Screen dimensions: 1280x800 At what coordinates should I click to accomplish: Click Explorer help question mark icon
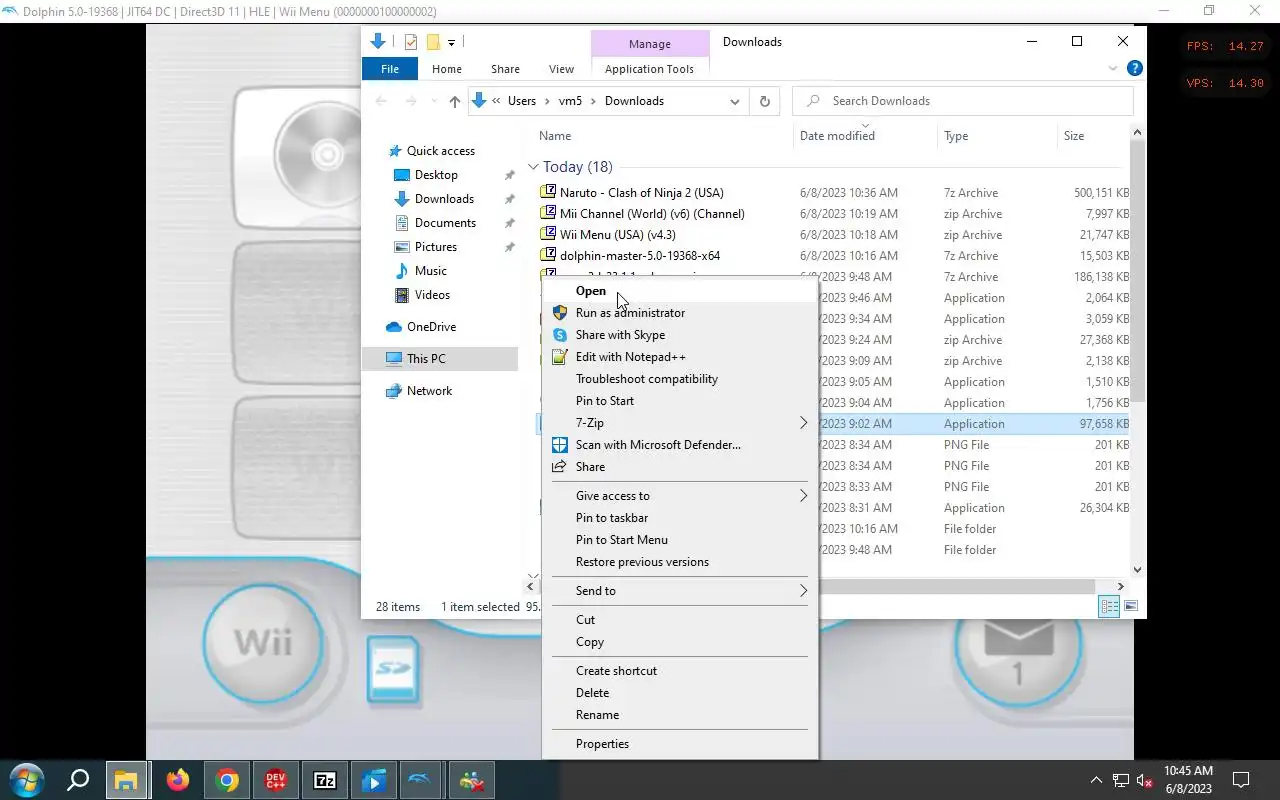point(1135,68)
